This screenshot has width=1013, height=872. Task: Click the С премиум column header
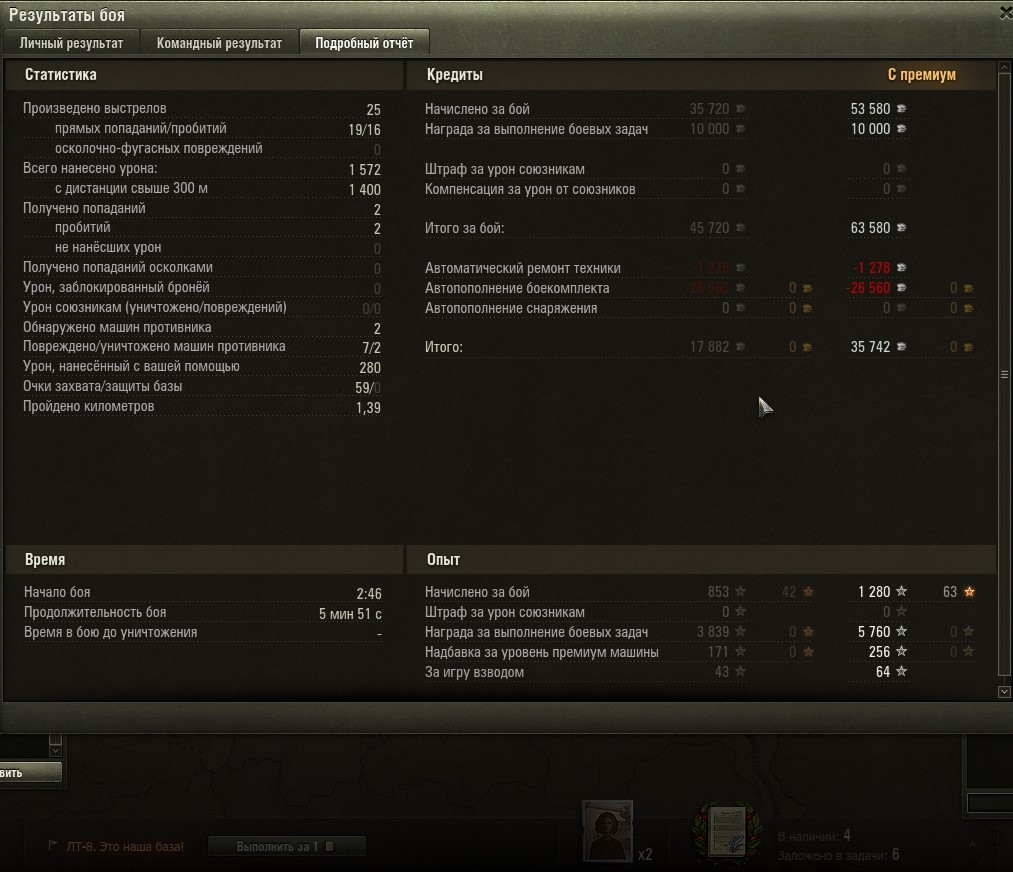(921, 74)
